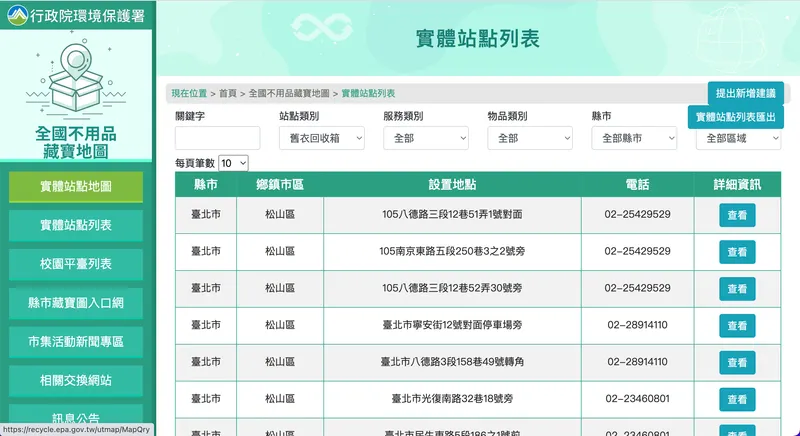The height and width of the screenshot is (436, 800).
Task: Open 物品類別 dropdown
Action: click(x=530, y=138)
